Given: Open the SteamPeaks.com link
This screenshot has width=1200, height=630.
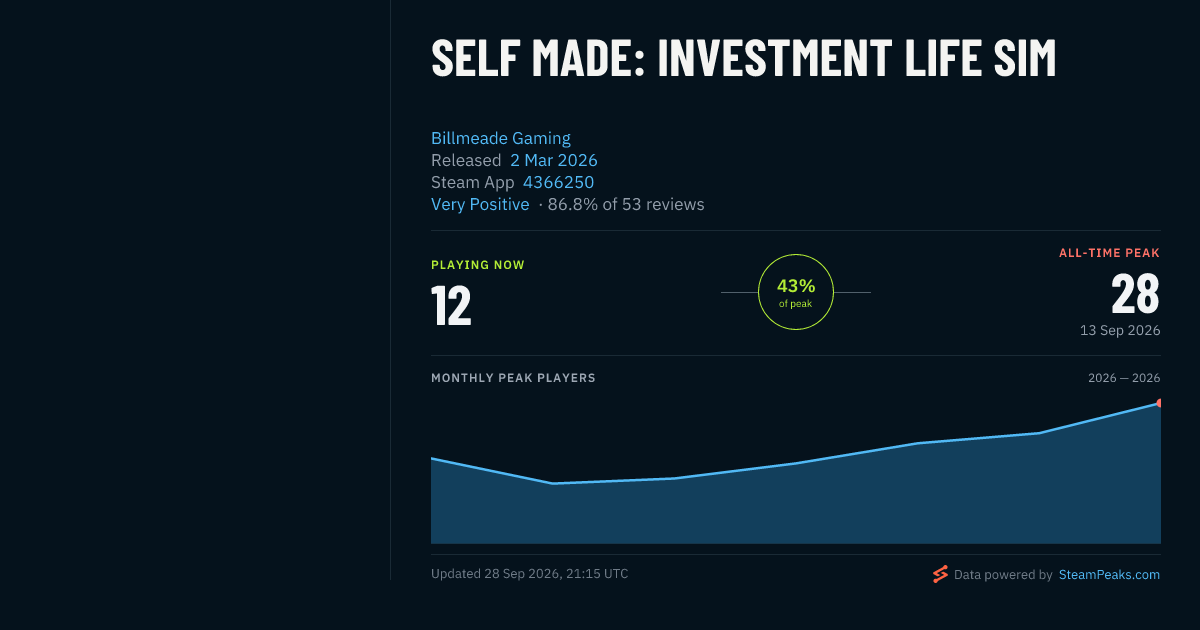Looking at the screenshot, I should (x=1109, y=575).
